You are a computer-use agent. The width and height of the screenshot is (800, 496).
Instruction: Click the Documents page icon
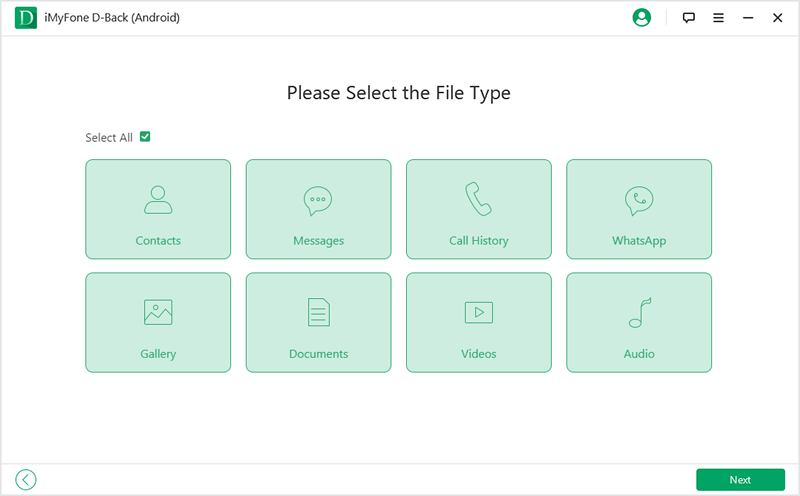coord(318,313)
